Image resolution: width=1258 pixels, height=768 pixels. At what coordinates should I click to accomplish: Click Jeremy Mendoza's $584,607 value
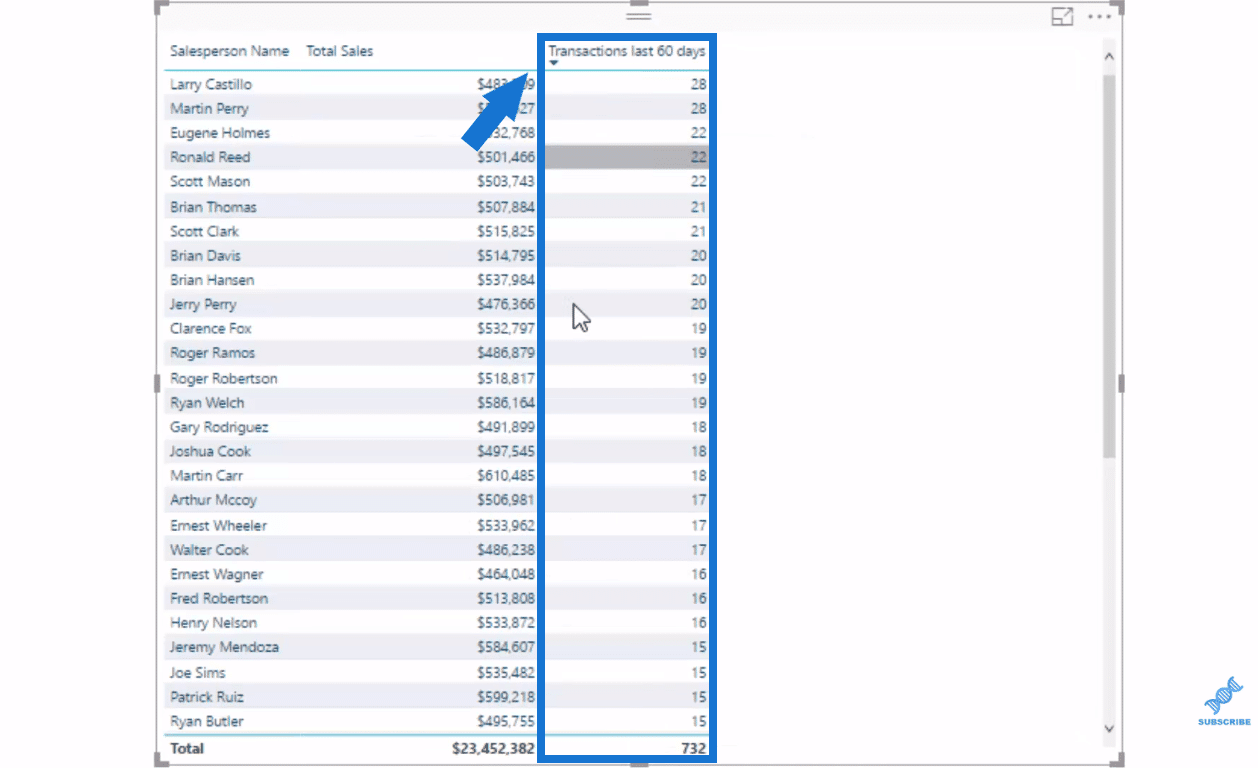point(506,647)
